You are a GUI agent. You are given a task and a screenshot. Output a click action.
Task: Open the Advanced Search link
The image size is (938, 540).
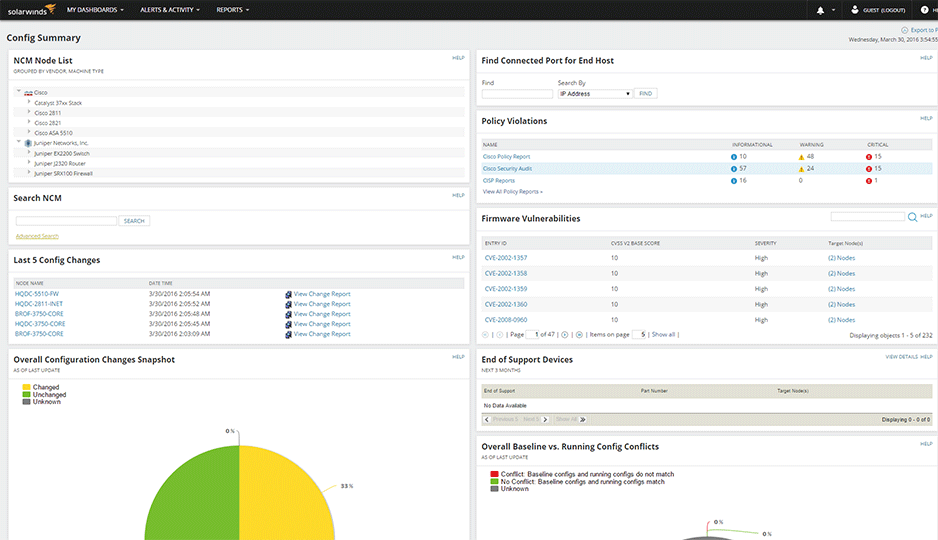(x=37, y=236)
